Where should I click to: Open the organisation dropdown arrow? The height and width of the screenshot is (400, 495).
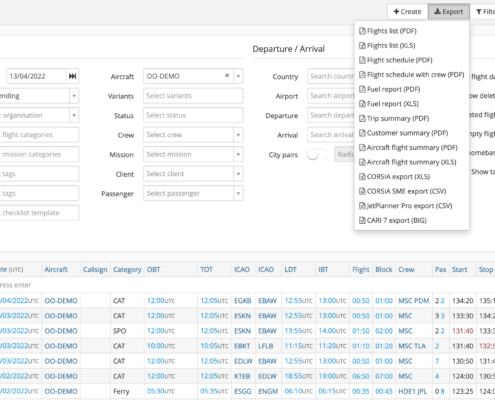pyautogui.click(x=74, y=115)
